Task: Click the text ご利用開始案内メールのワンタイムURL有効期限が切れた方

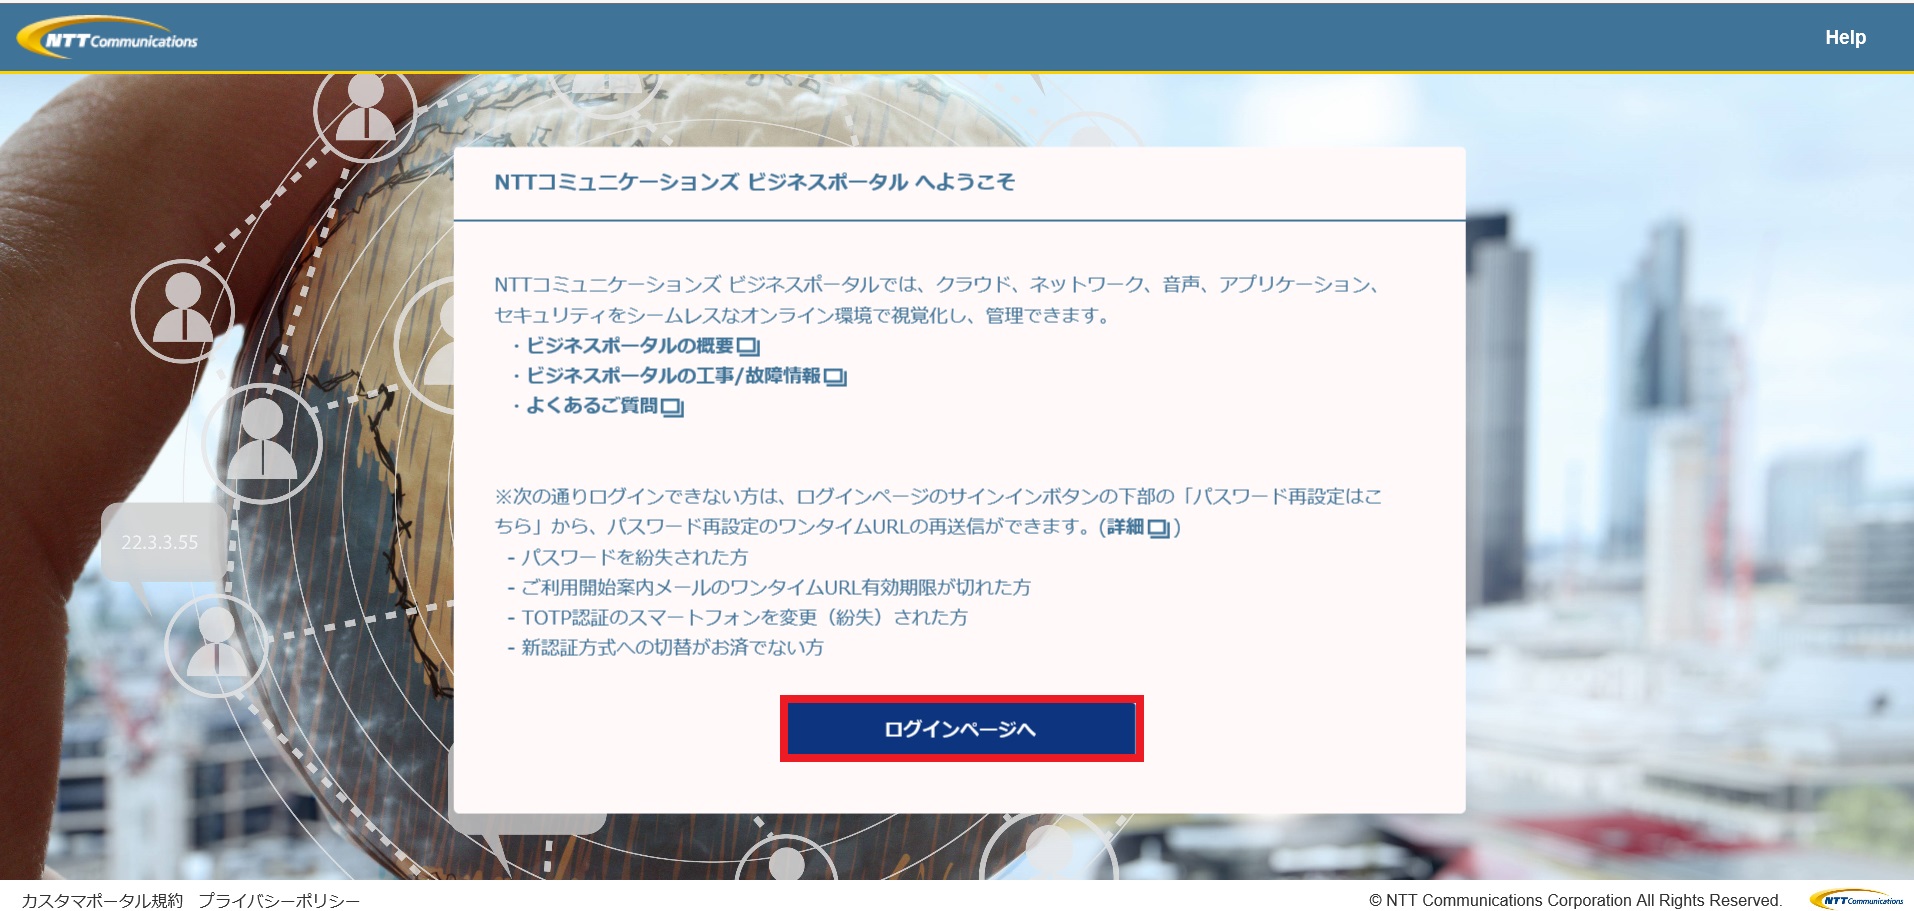Action: [x=775, y=587]
